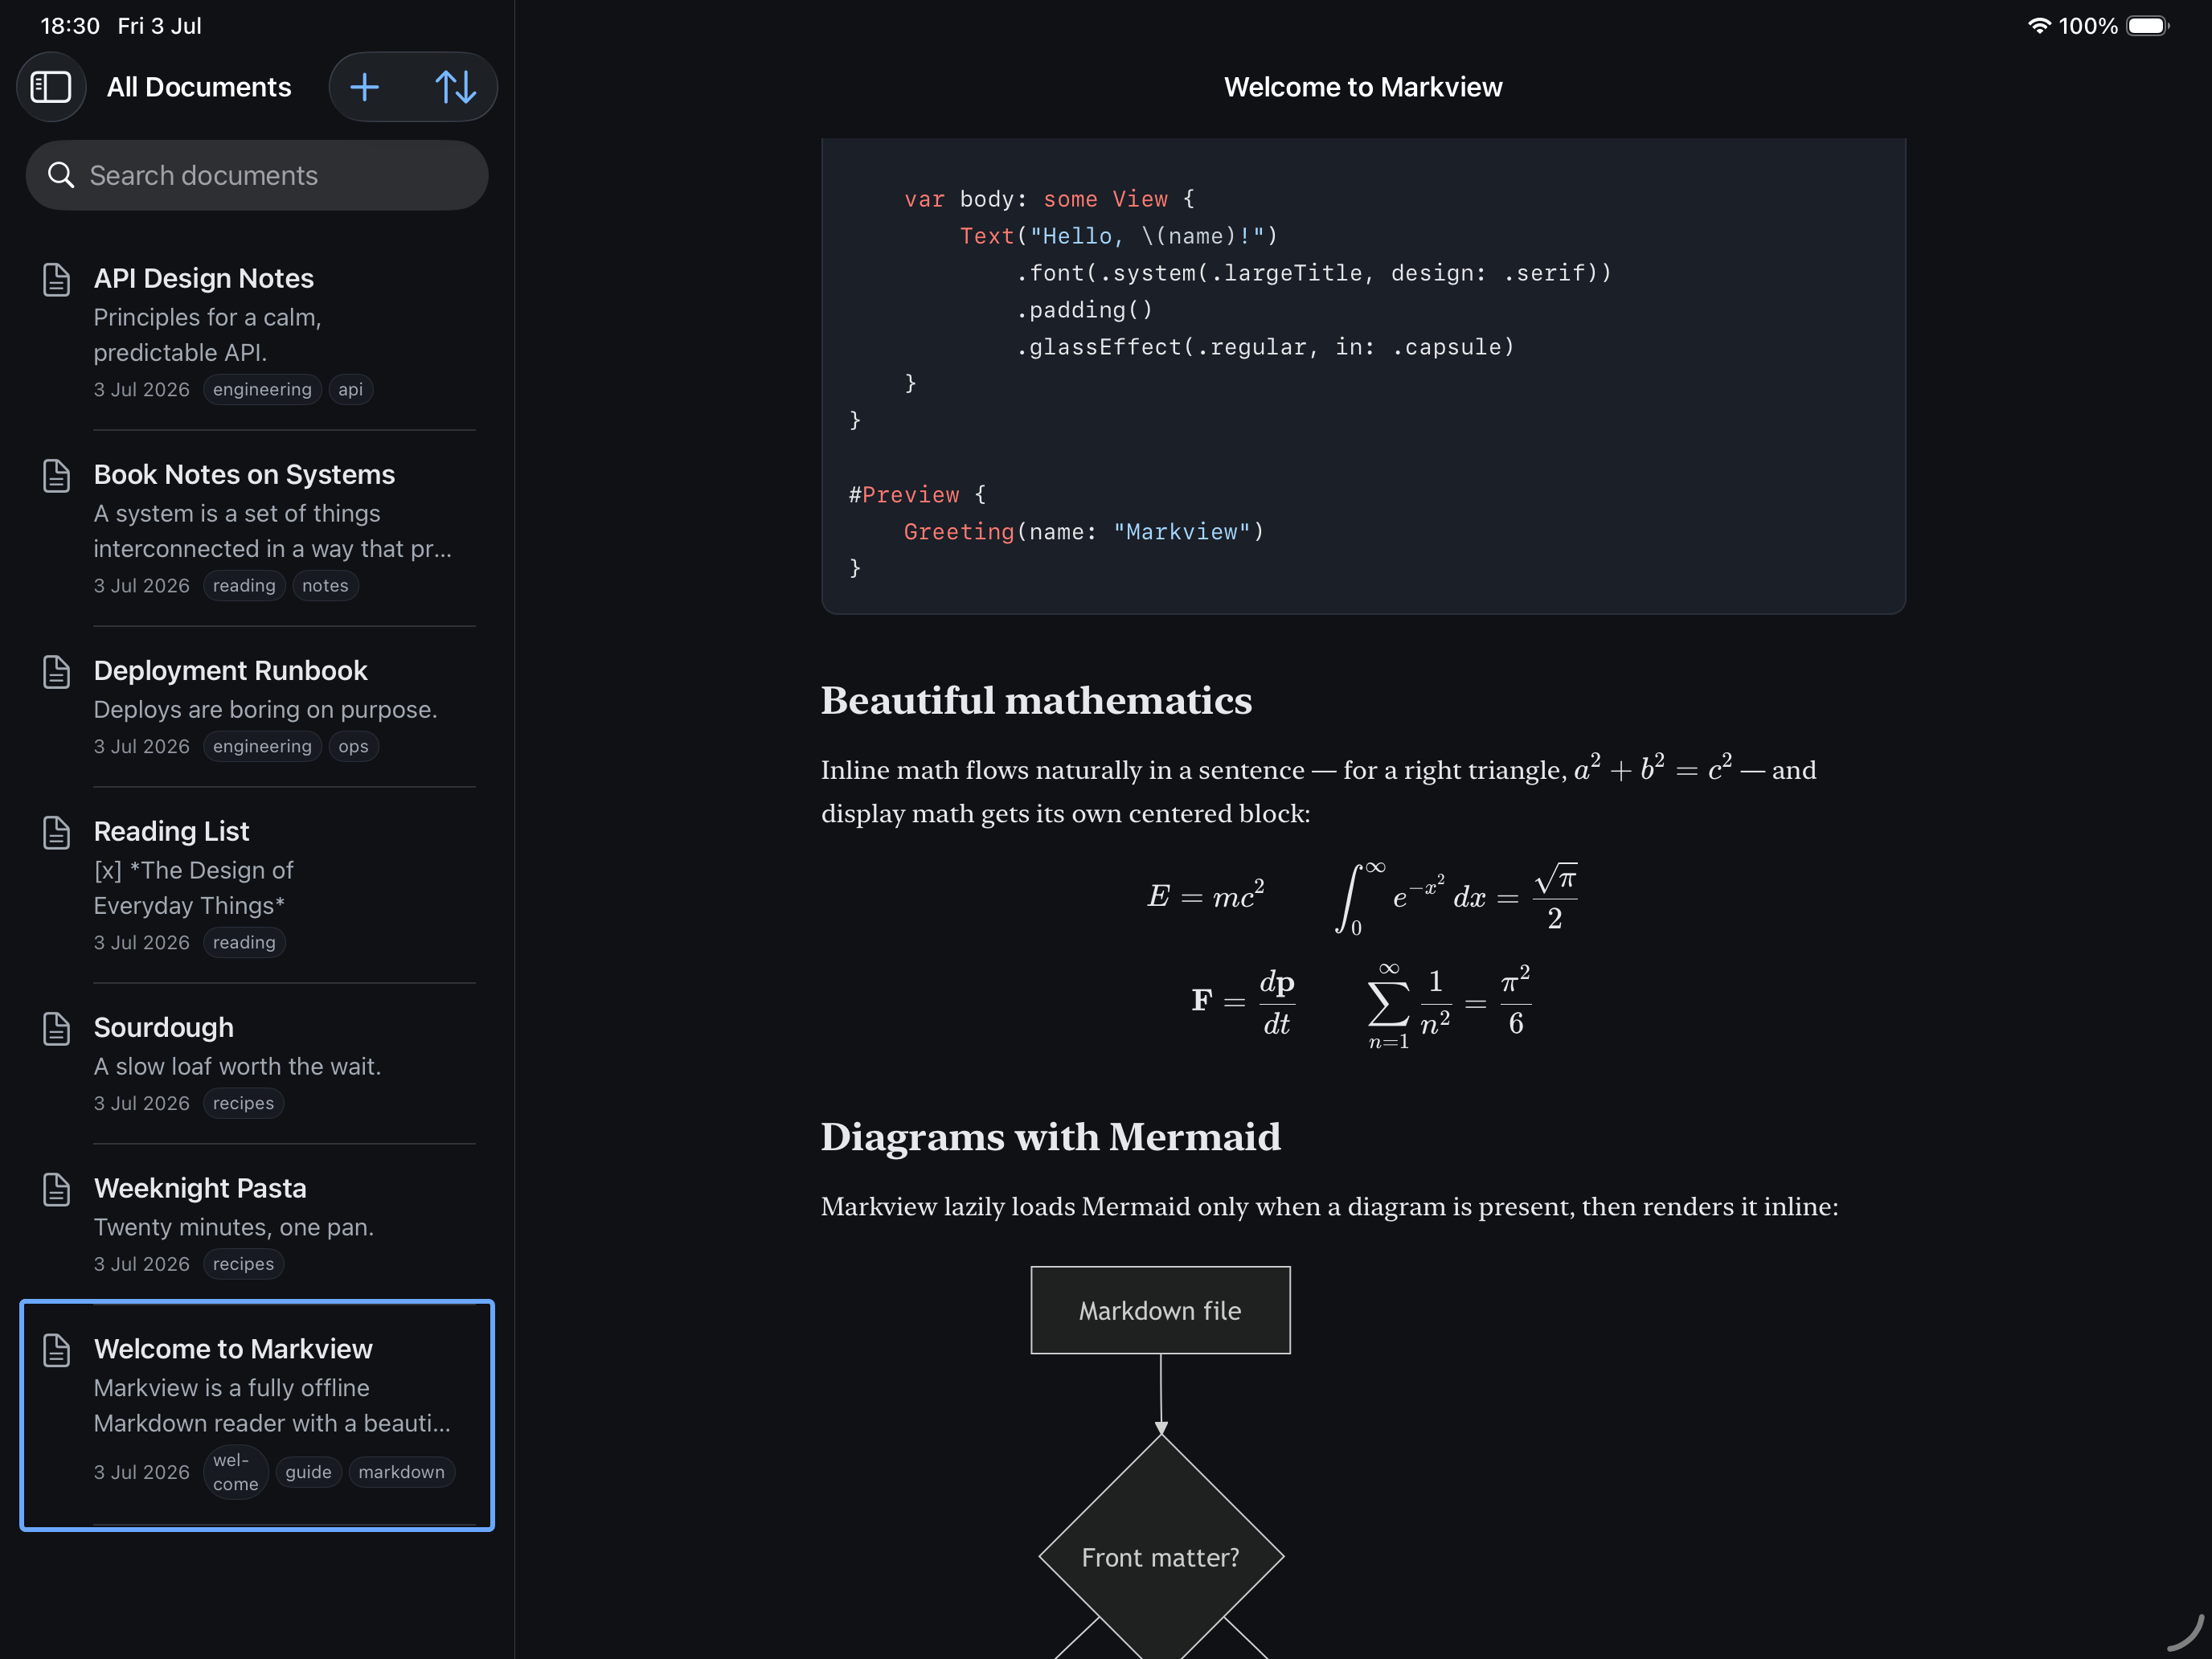
Task: Click the Welcome to Markview document icon
Action: click(x=57, y=1350)
